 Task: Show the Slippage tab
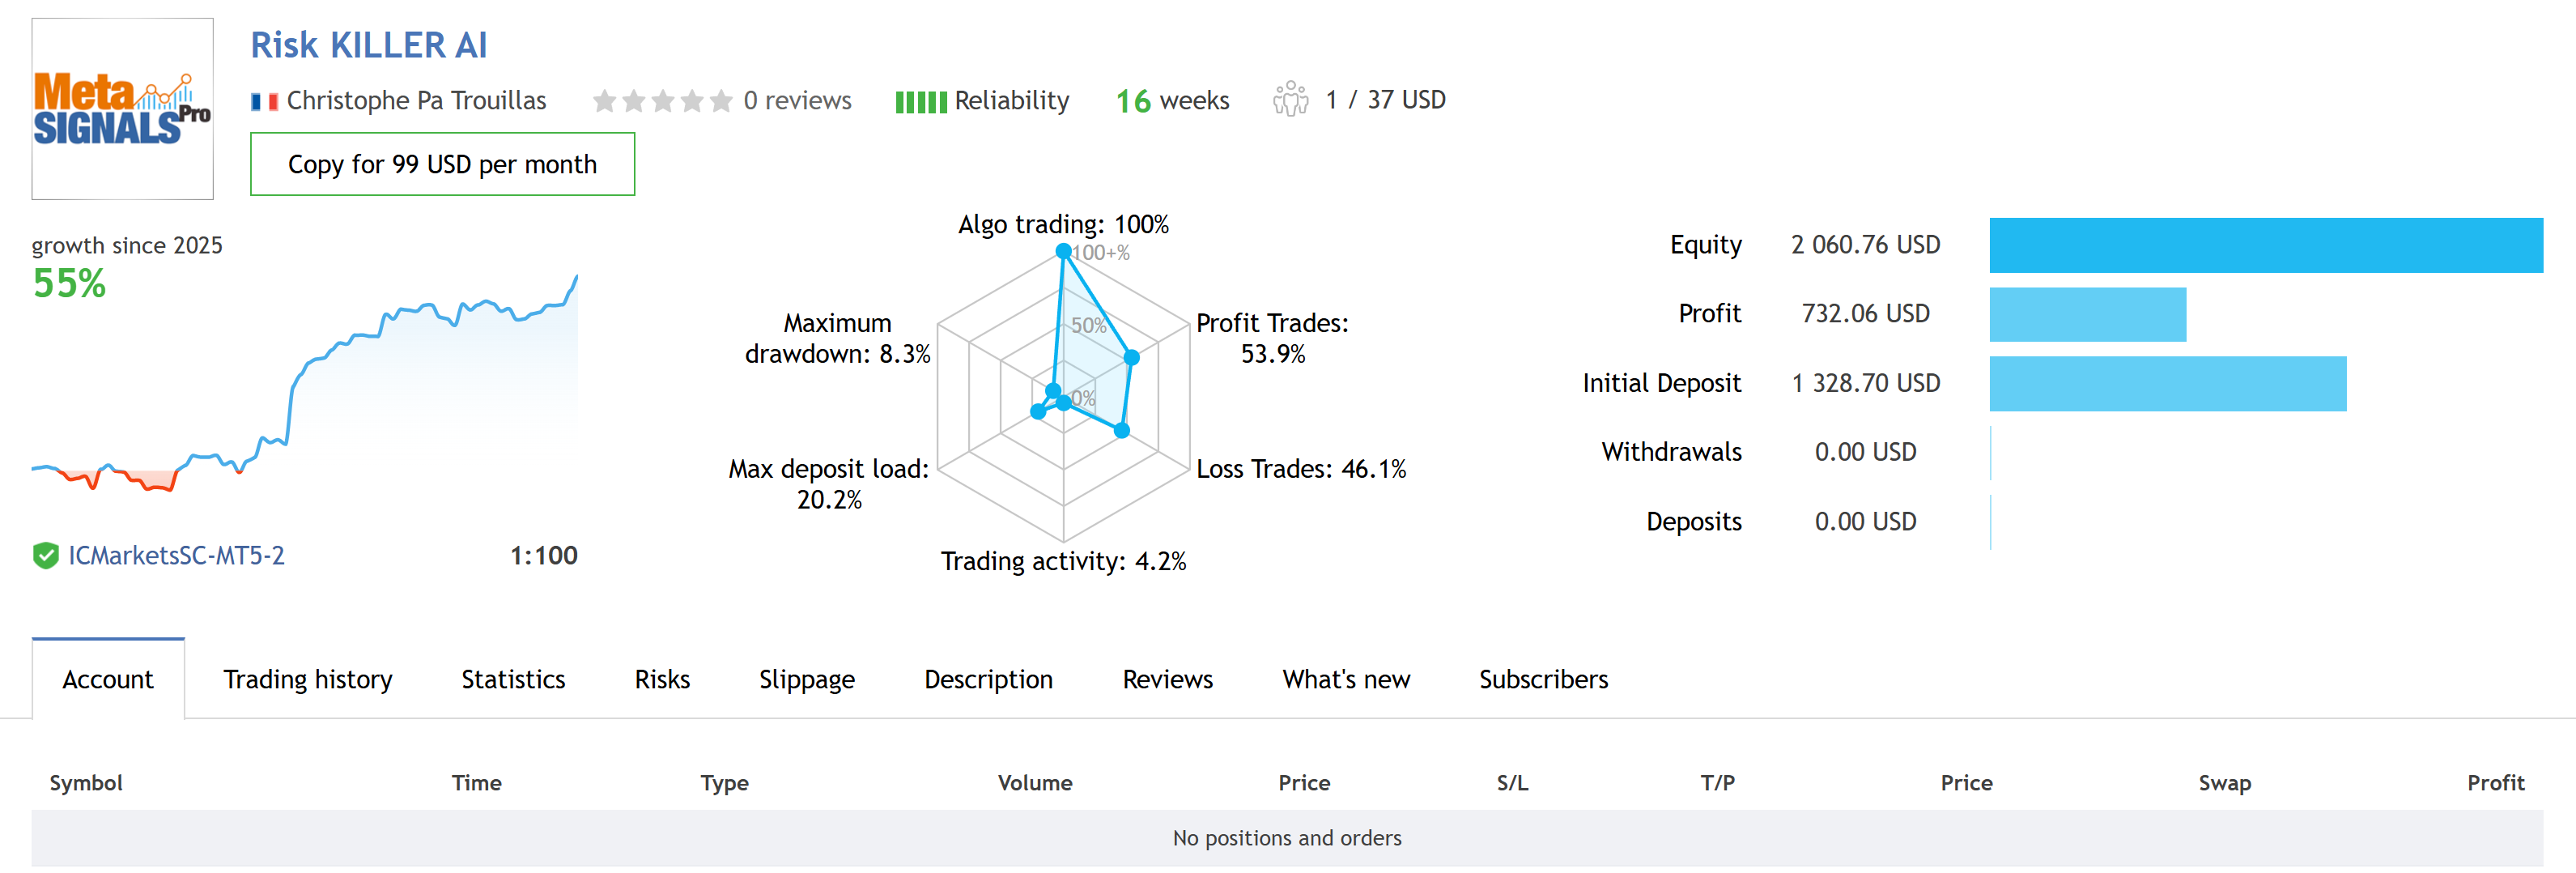coord(806,679)
